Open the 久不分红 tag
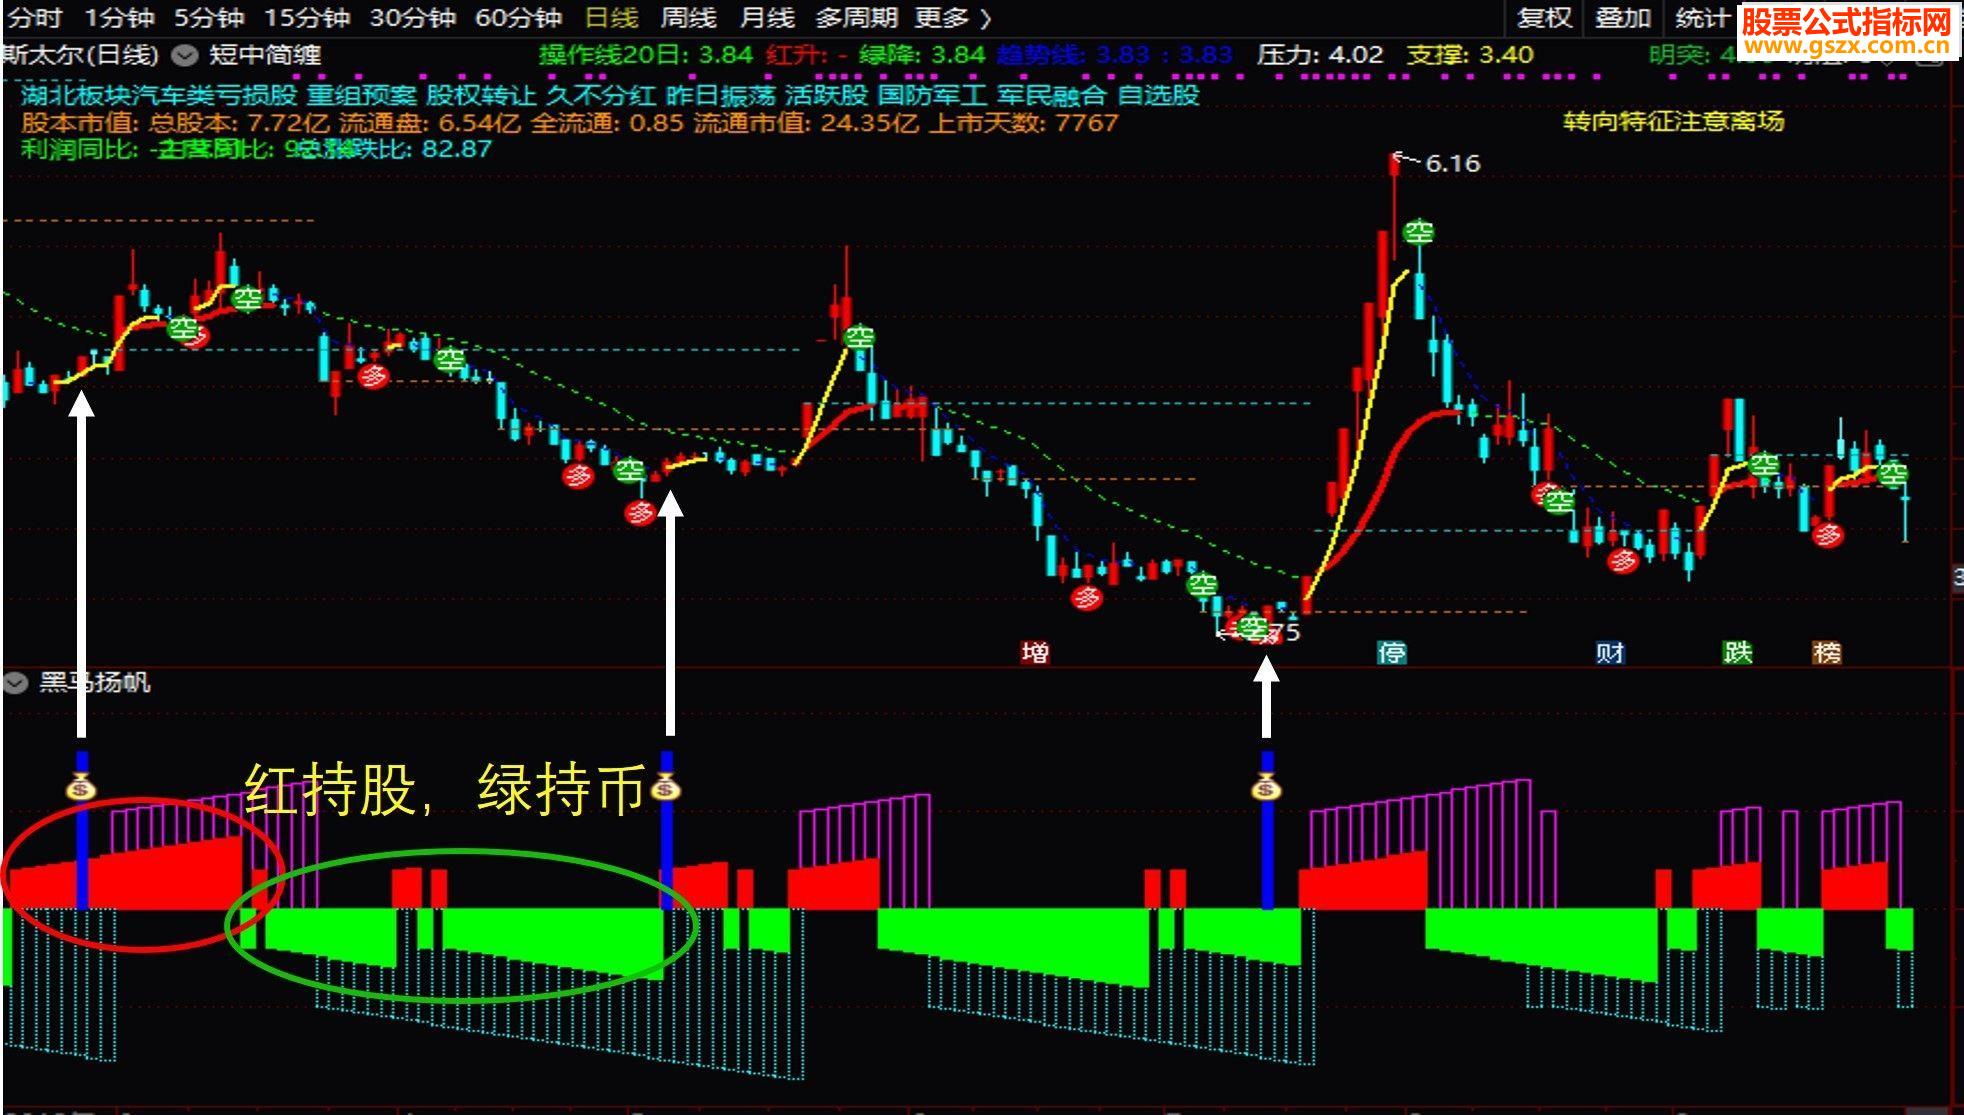1964x1115 pixels. (600, 95)
